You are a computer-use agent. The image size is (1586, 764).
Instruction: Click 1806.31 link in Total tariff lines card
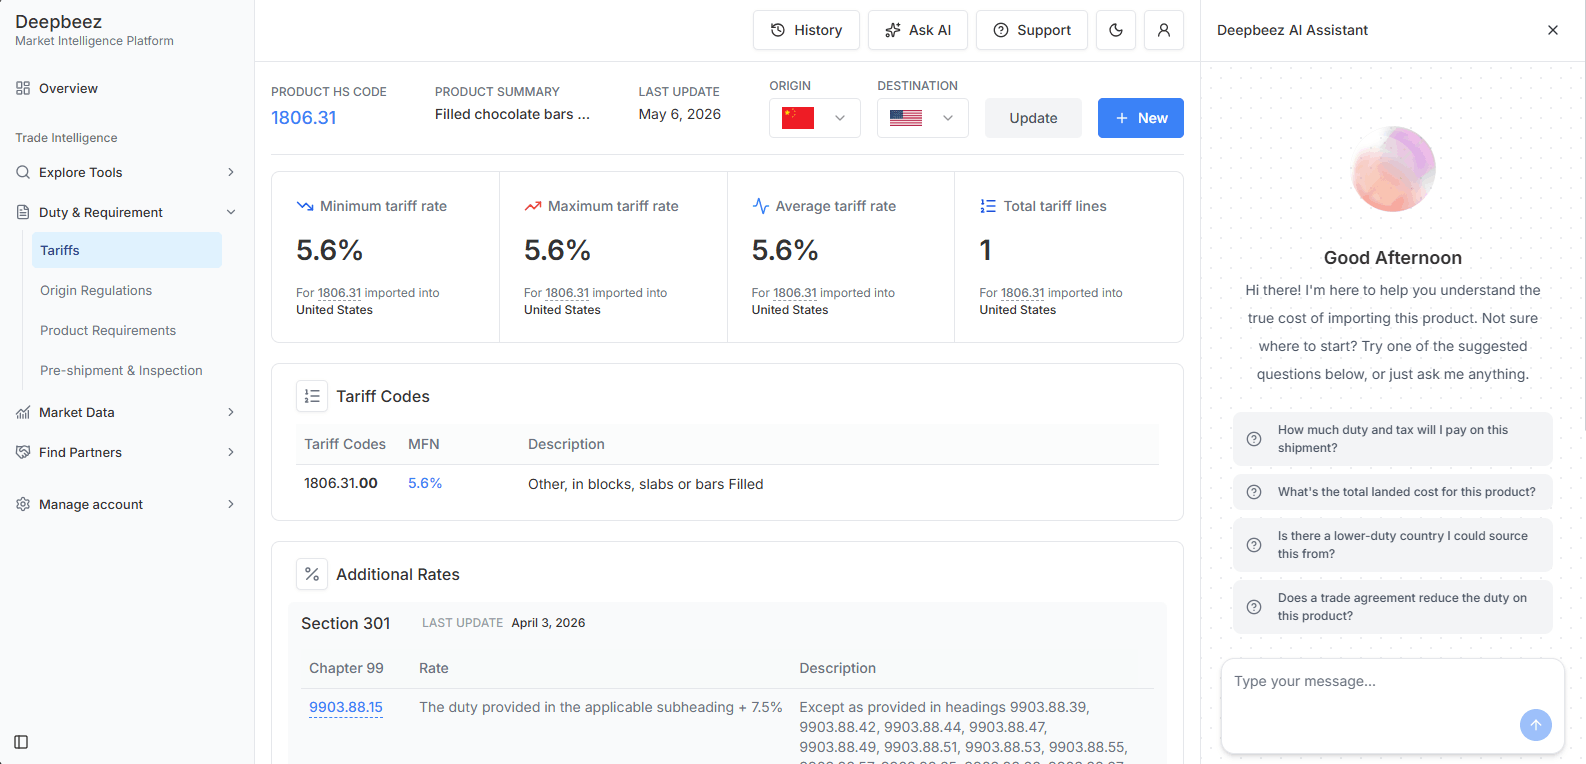pyautogui.click(x=1023, y=293)
